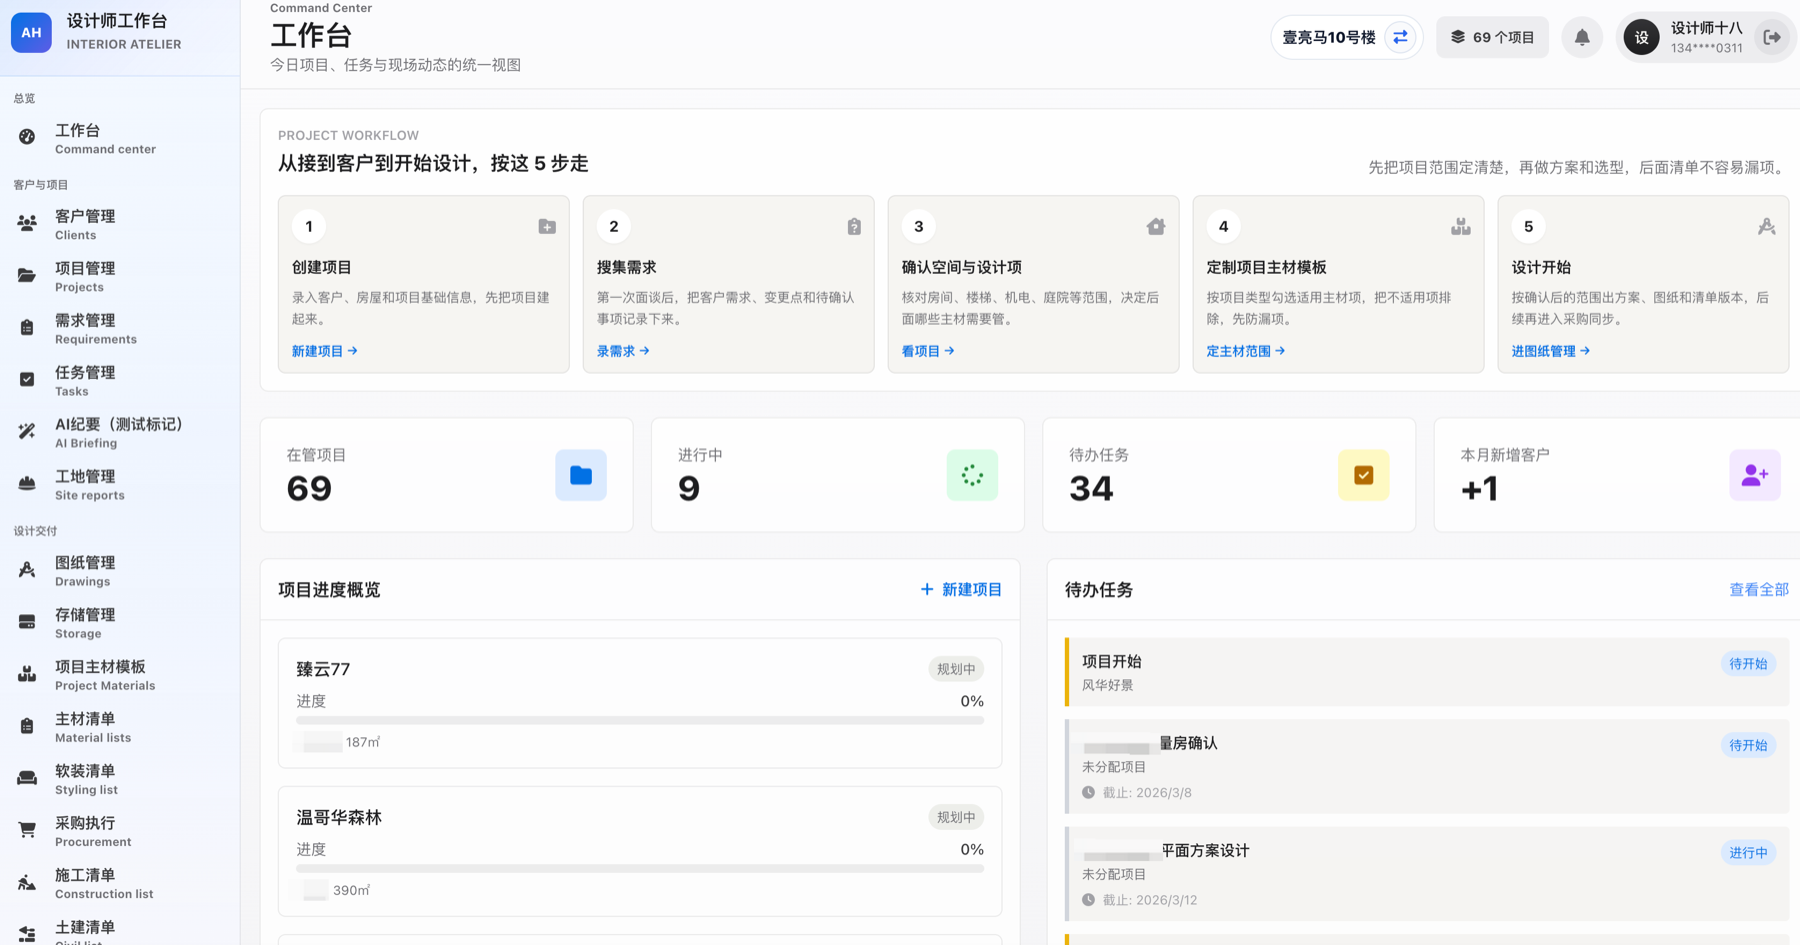Click the 采购执行 shopping cart icon
This screenshot has width=1800, height=945.
click(27, 830)
